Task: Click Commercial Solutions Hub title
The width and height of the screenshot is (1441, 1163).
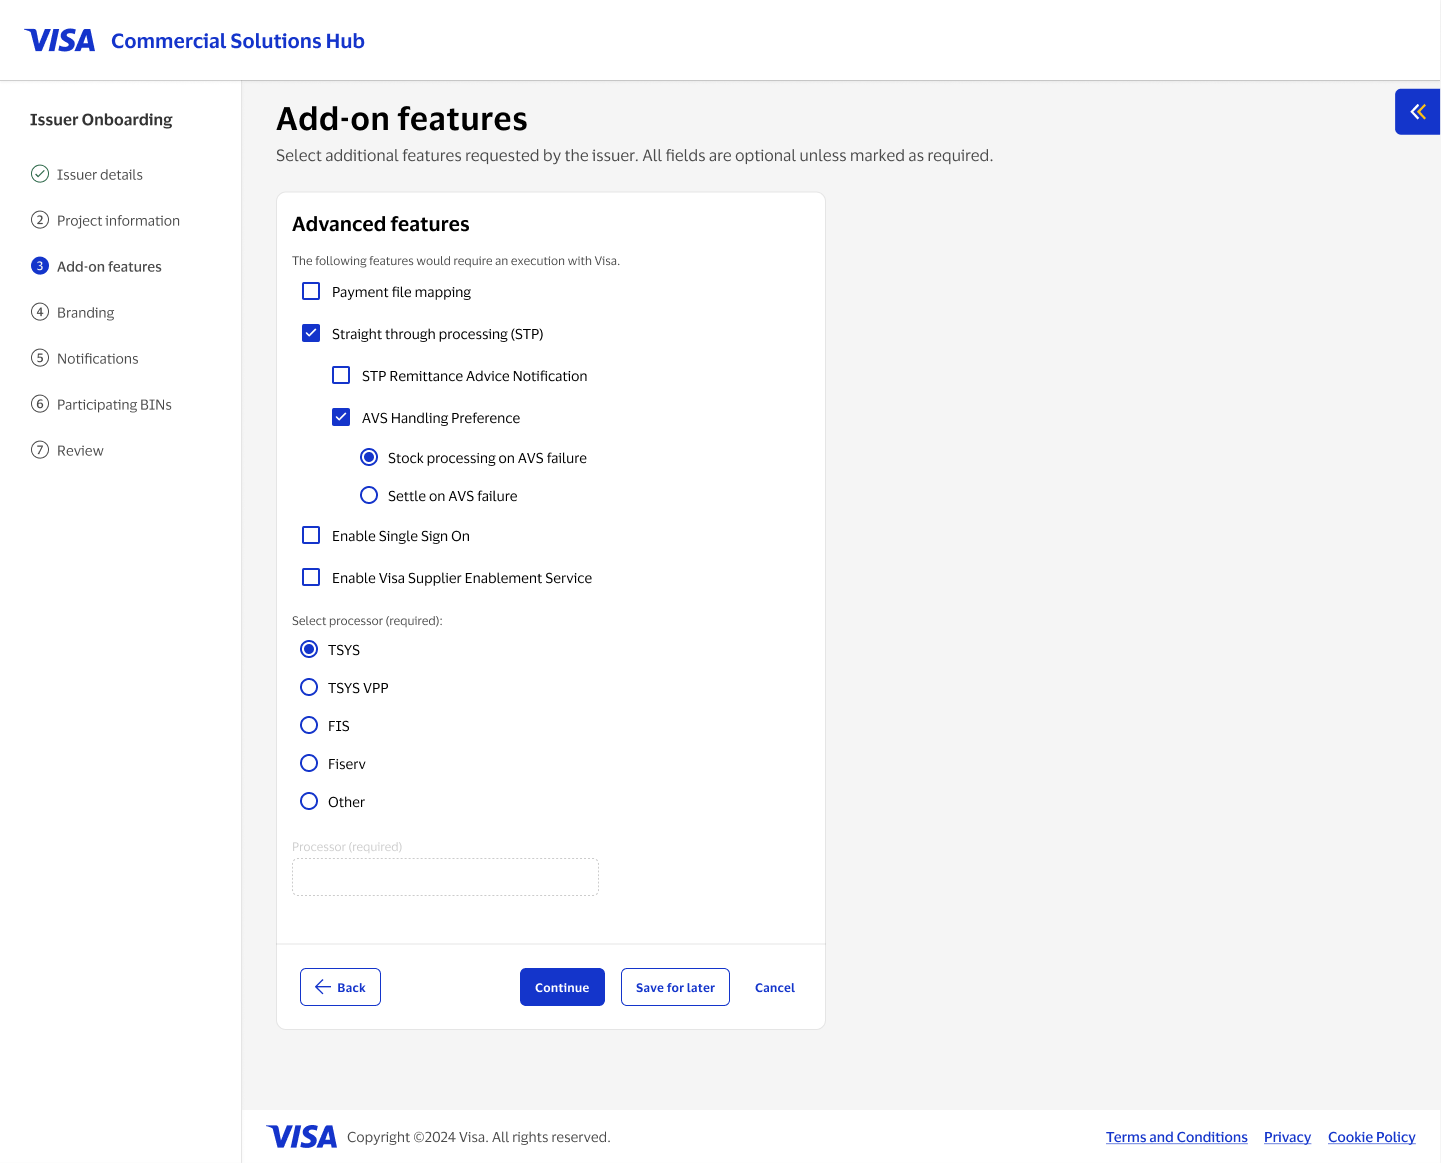Action: pyautogui.click(x=238, y=41)
